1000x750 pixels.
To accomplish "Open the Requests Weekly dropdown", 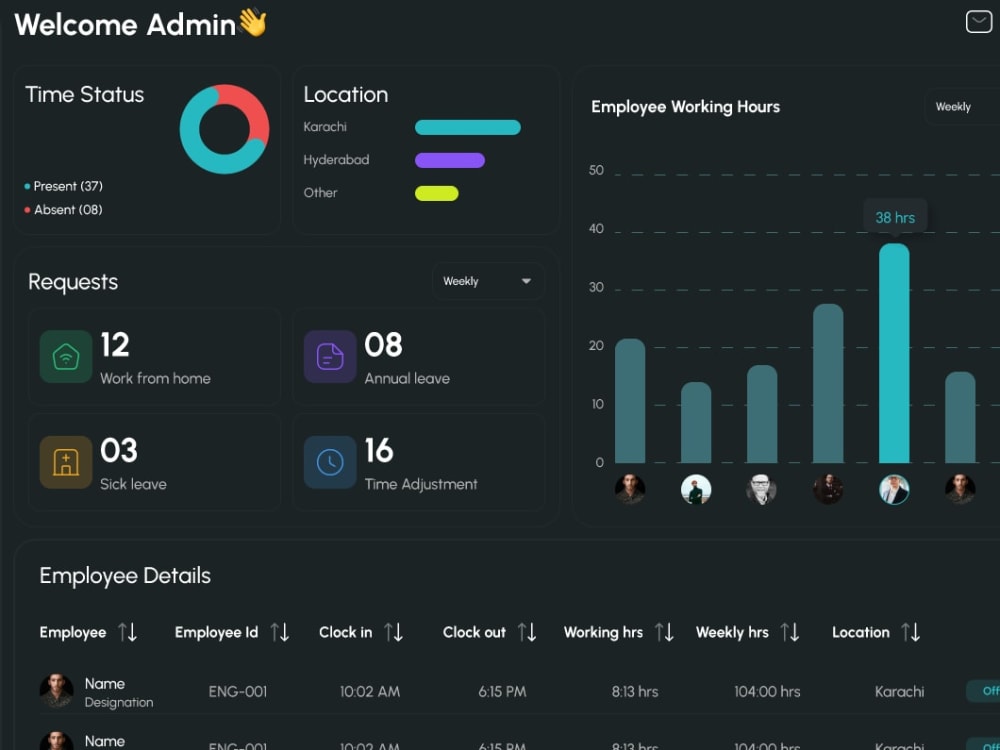I will [x=488, y=281].
